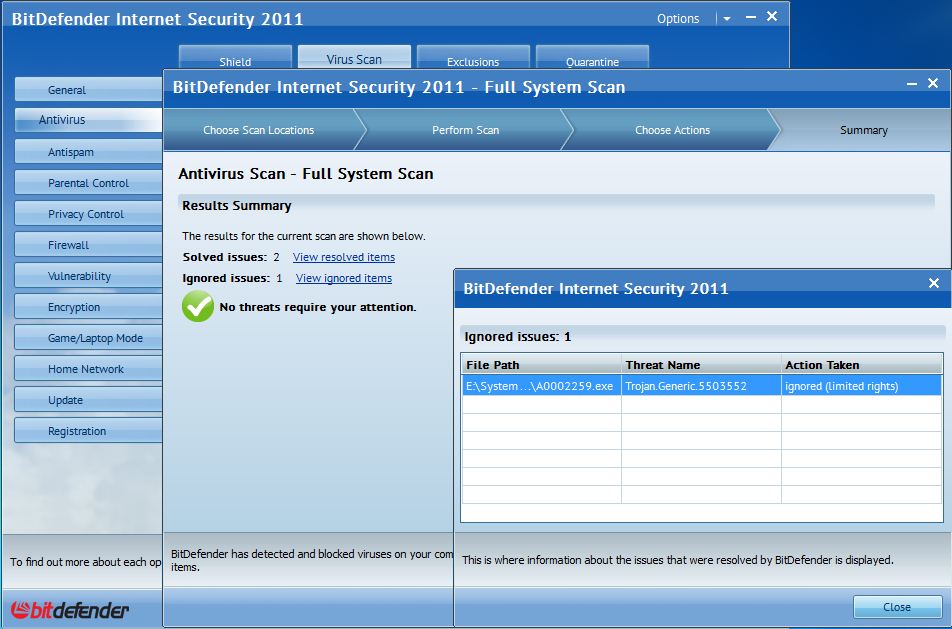Sort by File Path column header
952x629 pixels.
541,365
